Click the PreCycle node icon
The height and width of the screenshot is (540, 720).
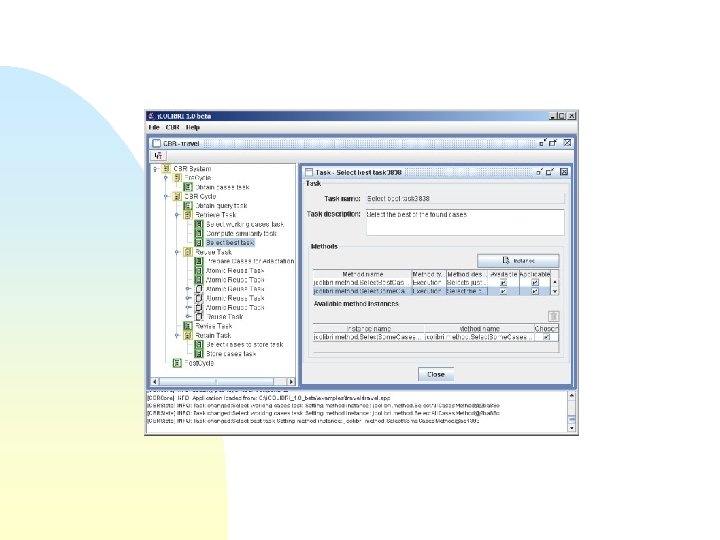177,178
